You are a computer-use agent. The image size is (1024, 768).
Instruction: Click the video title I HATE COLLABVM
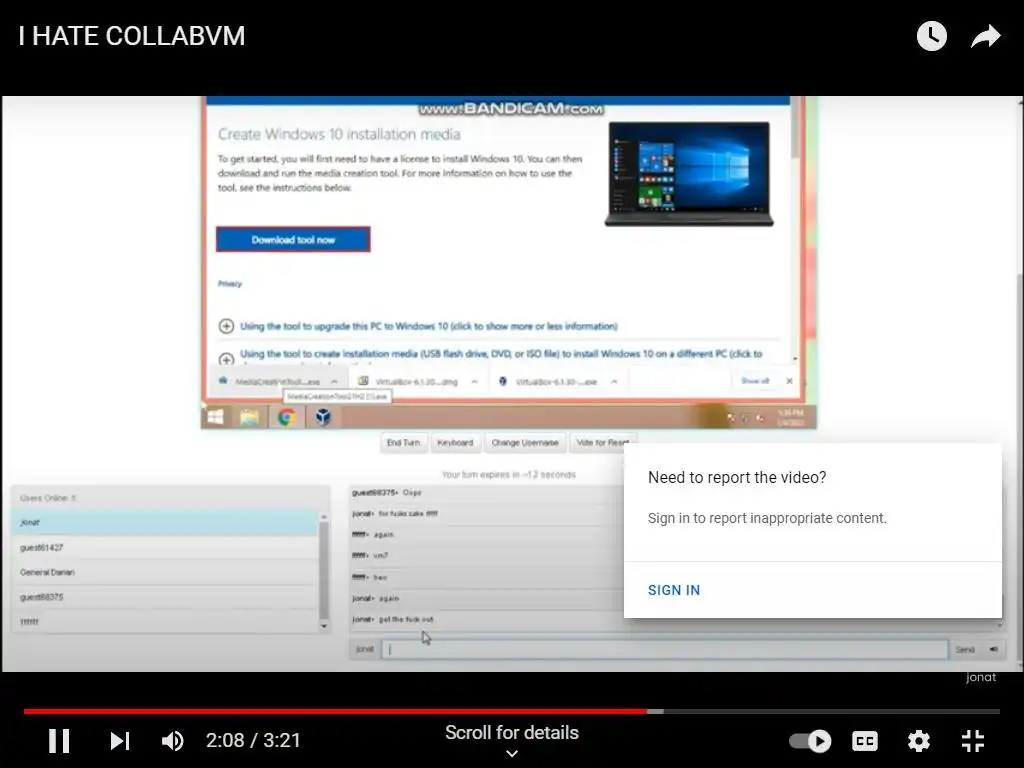click(131, 36)
